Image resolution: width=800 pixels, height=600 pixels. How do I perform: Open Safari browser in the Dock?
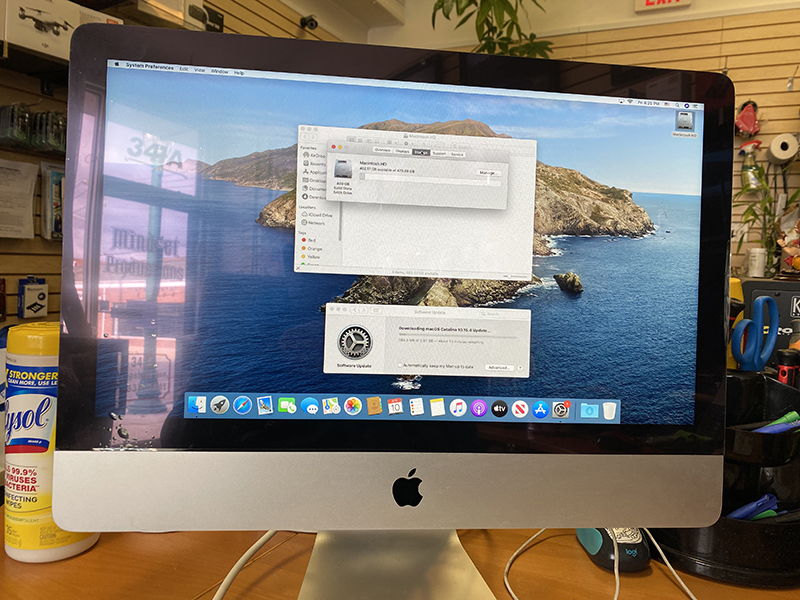point(242,406)
